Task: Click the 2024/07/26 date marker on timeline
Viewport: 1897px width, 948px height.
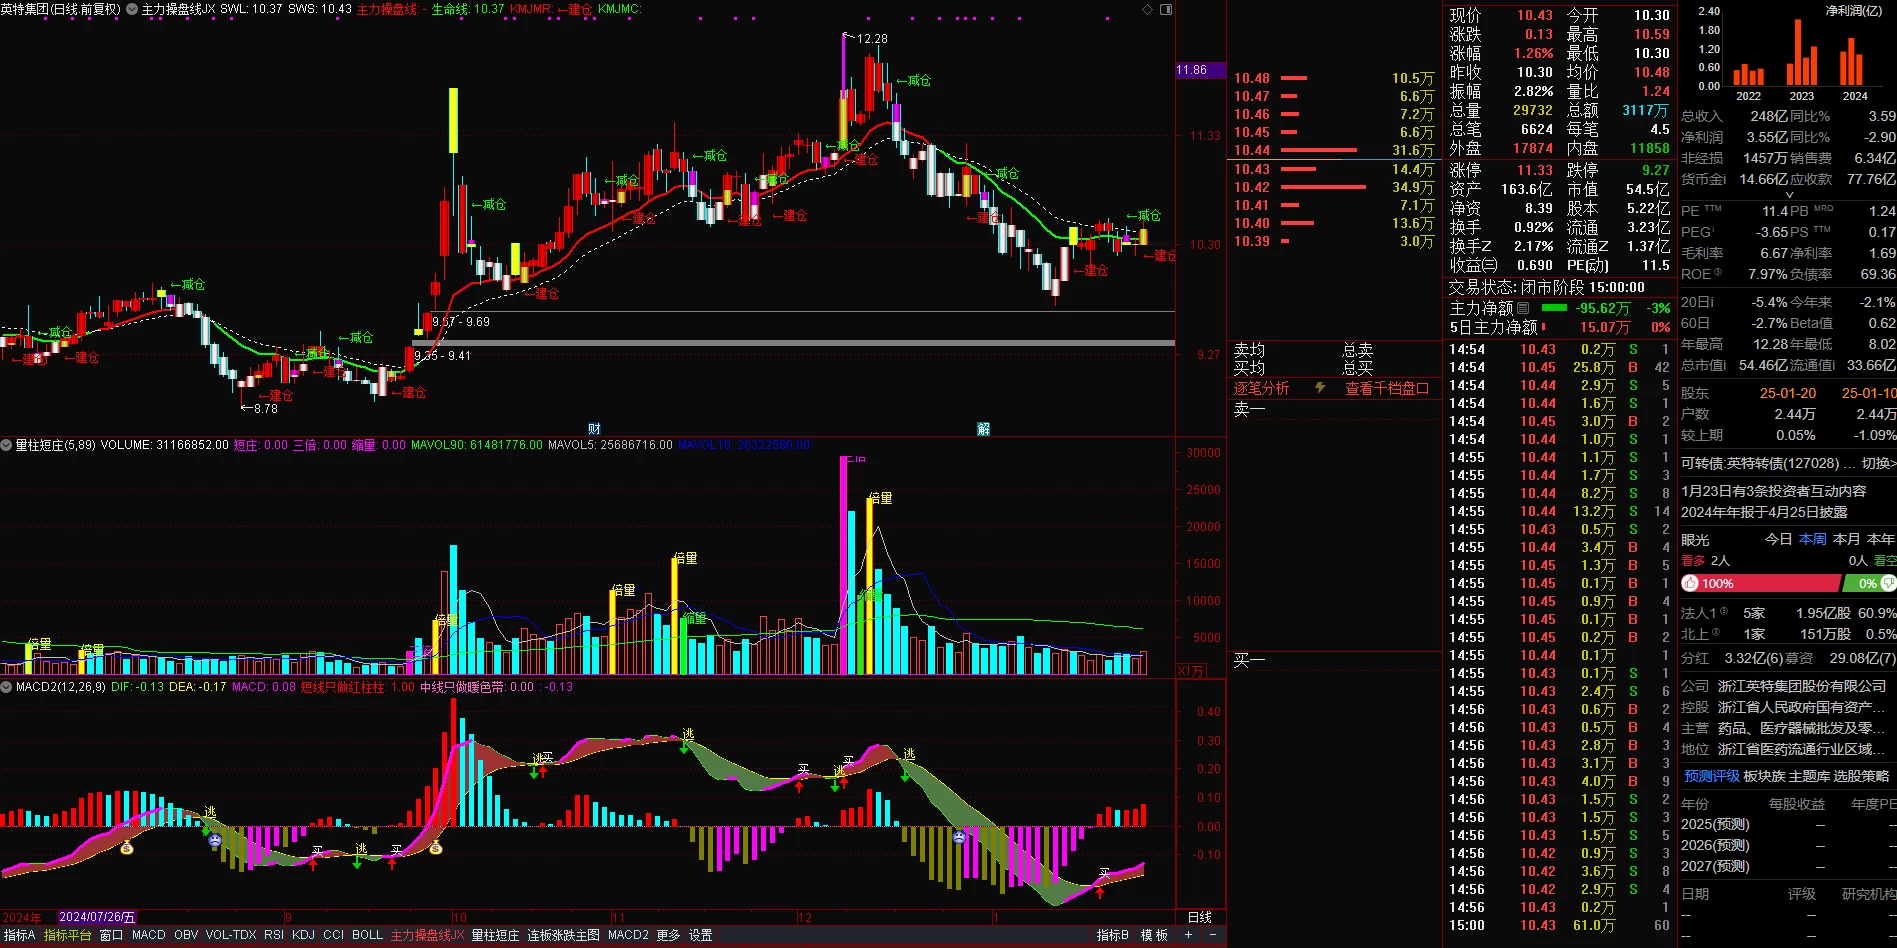Action: (96, 917)
